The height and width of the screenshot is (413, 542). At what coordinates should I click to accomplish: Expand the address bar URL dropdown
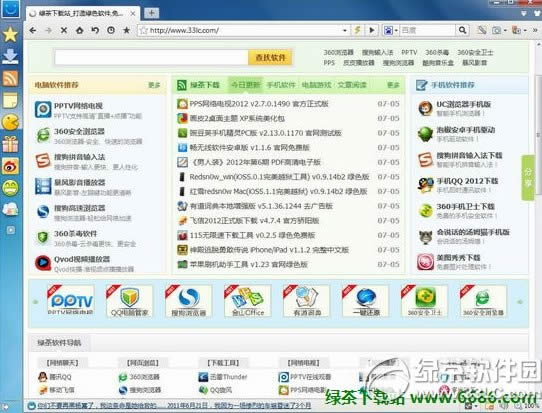345,30
